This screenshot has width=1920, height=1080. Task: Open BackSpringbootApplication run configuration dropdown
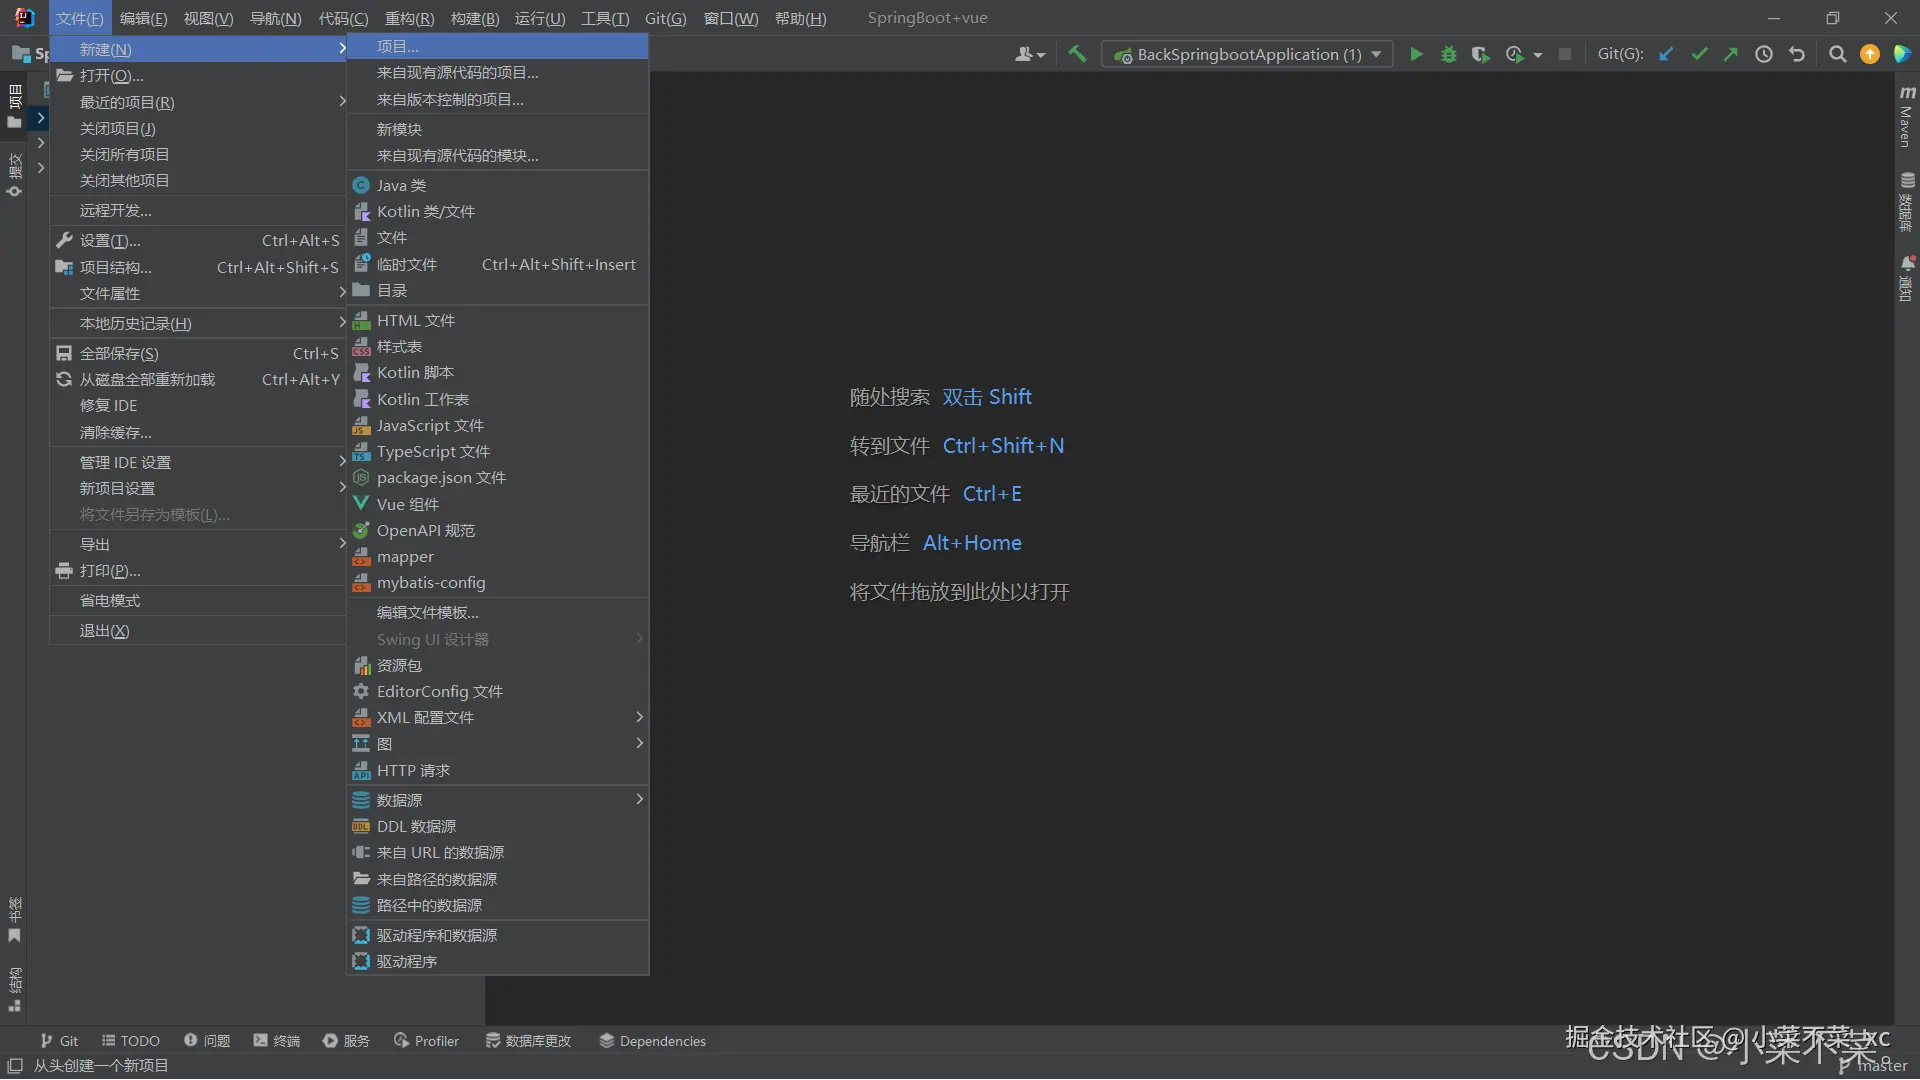[x=1248, y=54]
